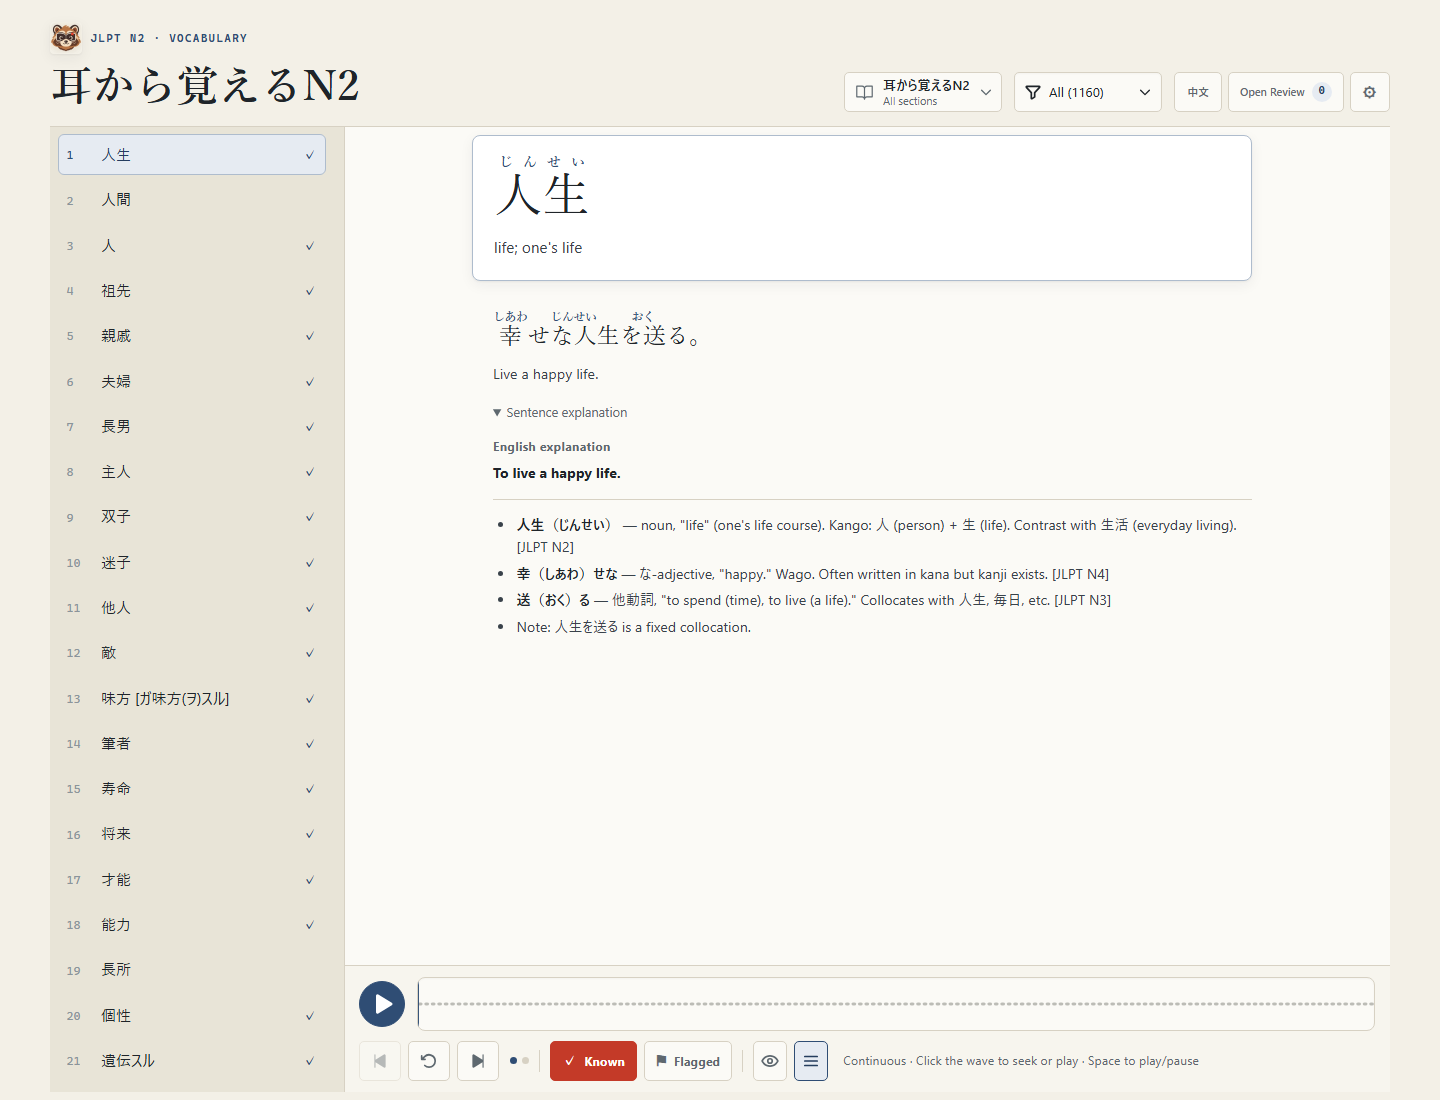Click the page title 耳から覚えるN2
Image resolution: width=1440 pixels, height=1100 pixels.
click(x=206, y=86)
